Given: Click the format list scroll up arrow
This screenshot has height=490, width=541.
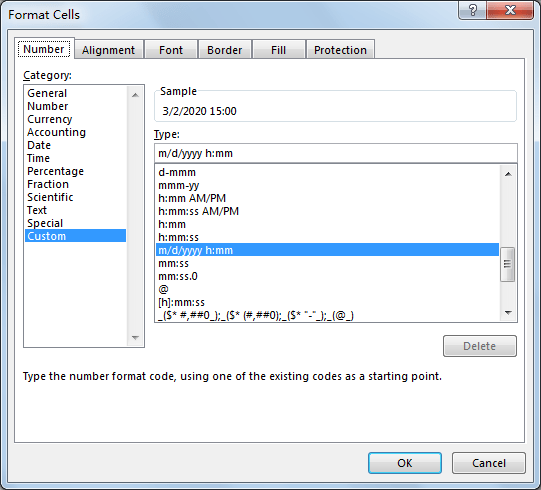Looking at the screenshot, I should tap(508, 174).
